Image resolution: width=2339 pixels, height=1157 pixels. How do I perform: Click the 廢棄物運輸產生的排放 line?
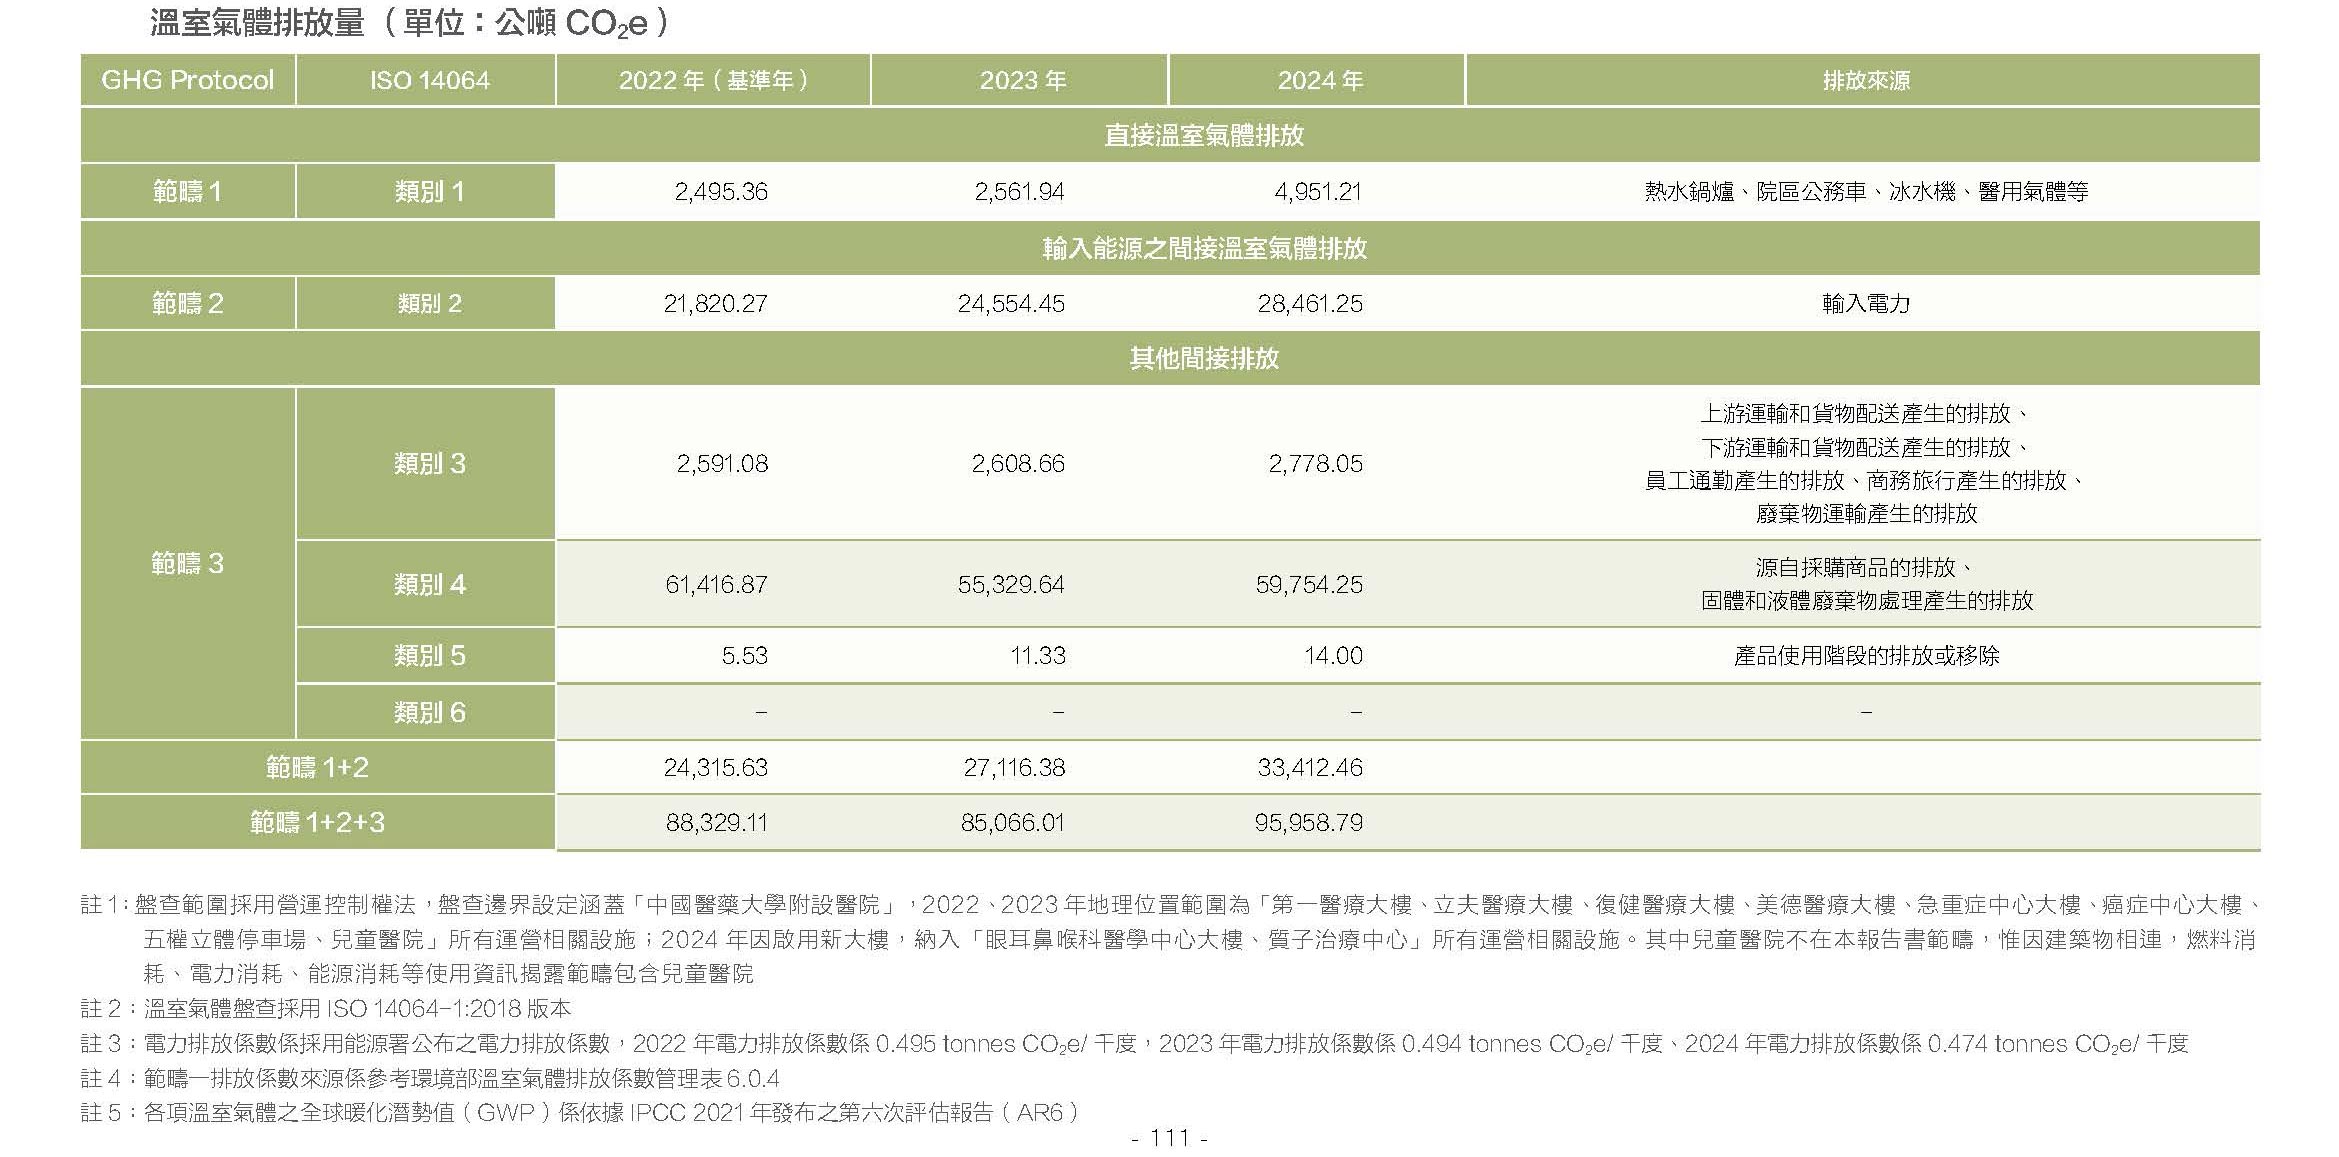pos(1866,513)
